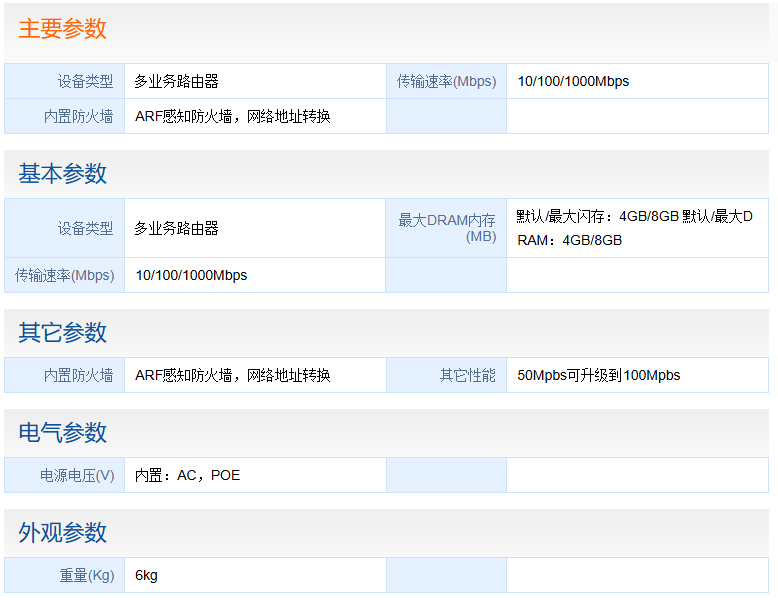The width and height of the screenshot is (778, 600).
Task: Select 传输速率(Mbps) label in 主要参数 table
Action: [446, 81]
